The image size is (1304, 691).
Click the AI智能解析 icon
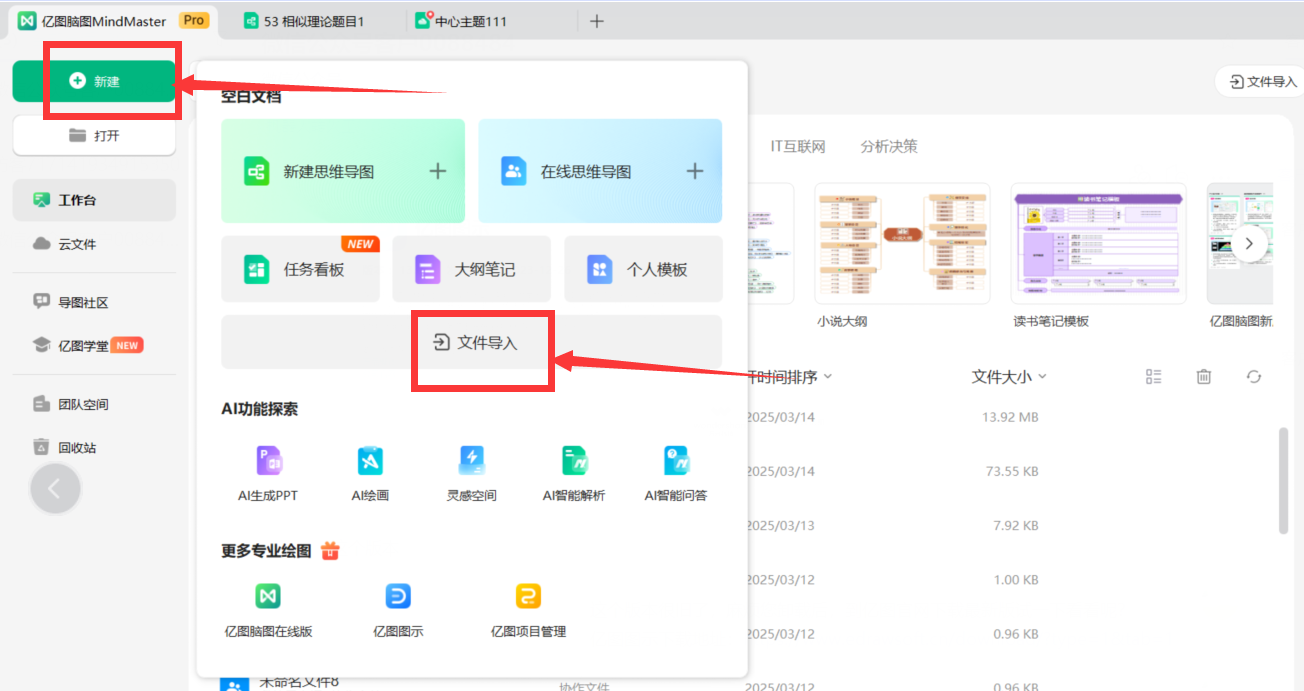(x=574, y=461)
